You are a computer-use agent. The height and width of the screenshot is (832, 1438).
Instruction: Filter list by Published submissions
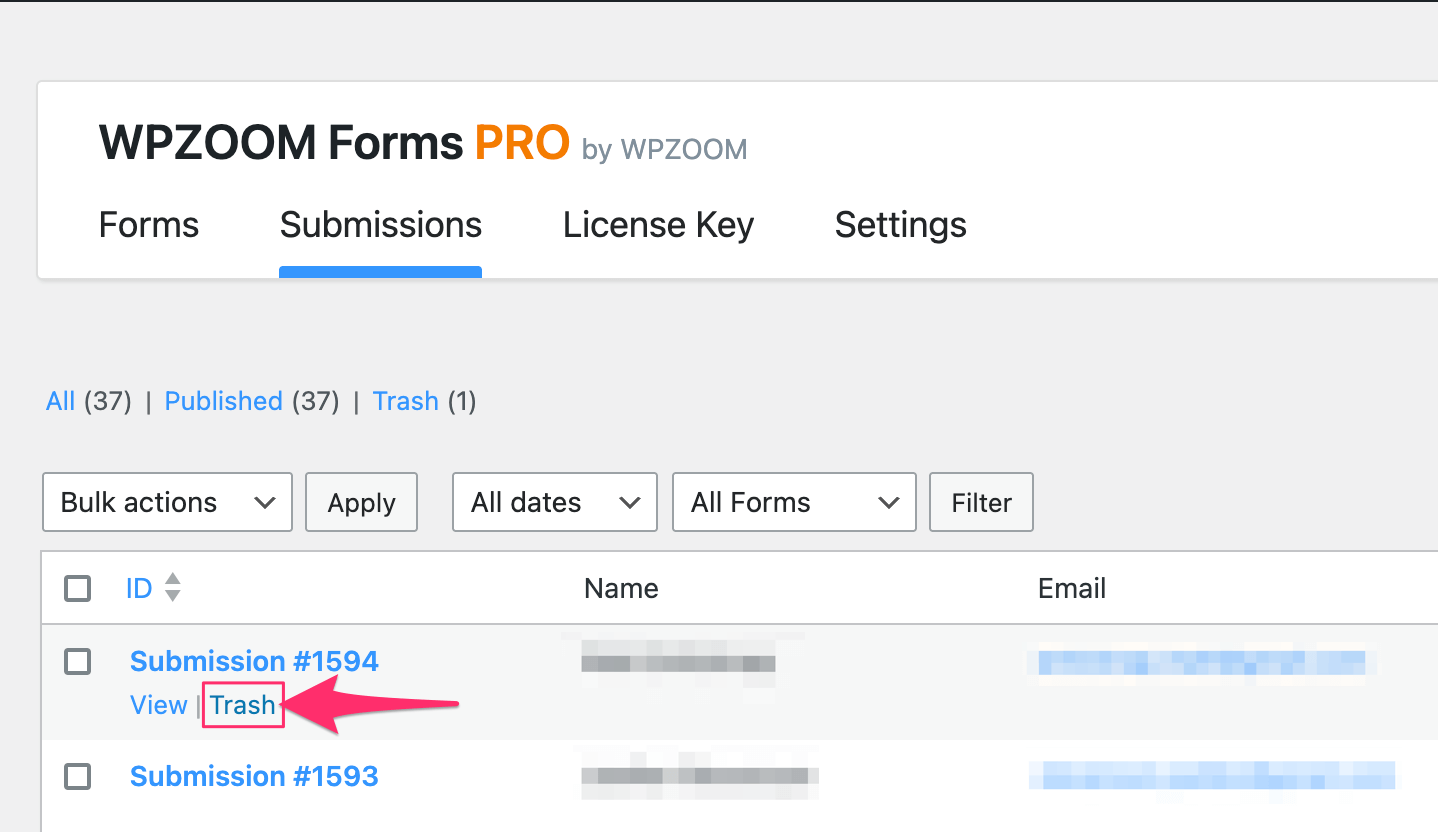pos(223,401)
